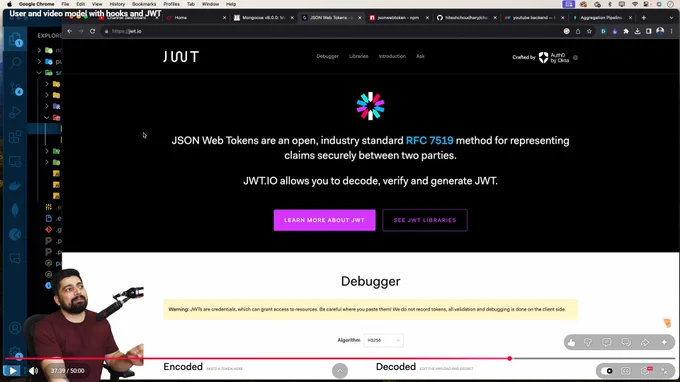The width and height of the screenshot is (680, 382).
Task: Mute the video volume
Action: click(33, 371)
